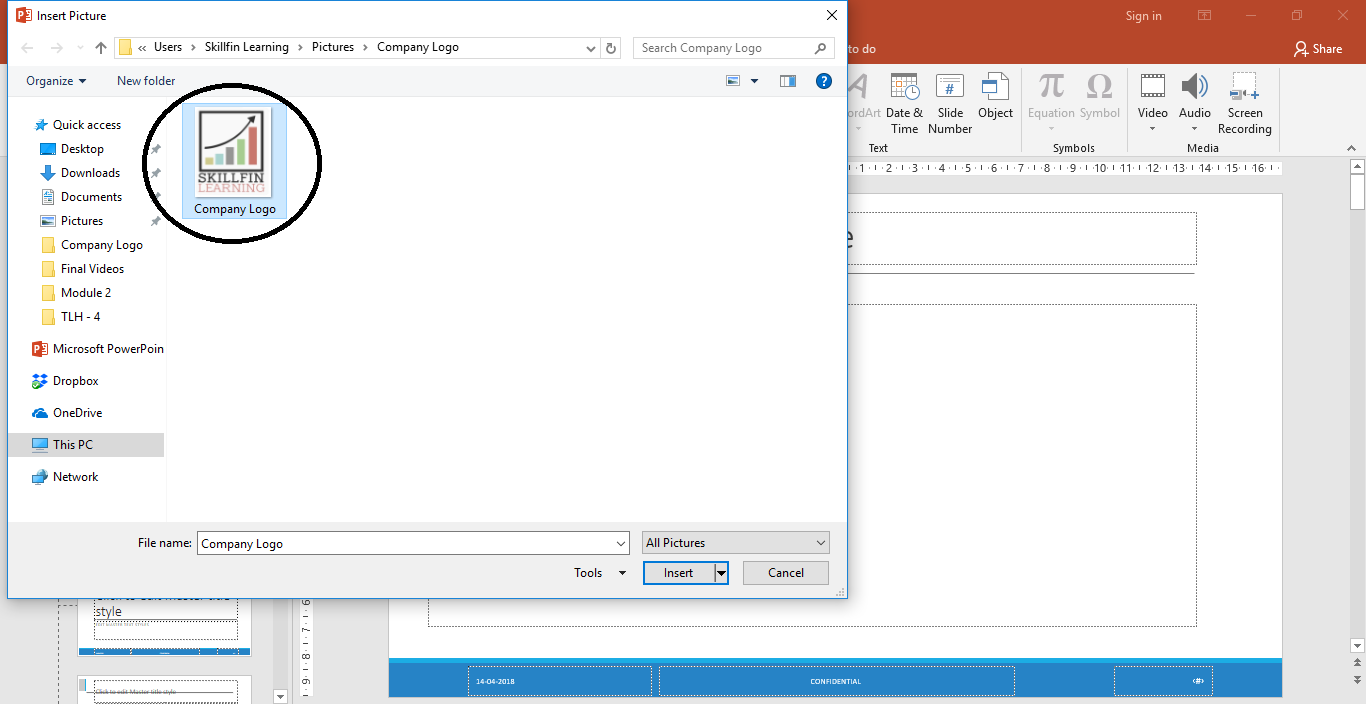Screen dimensions: 1366x704
Task: Click the 14-04-2018 date placeholder
Action: click(x=560, y=681)
